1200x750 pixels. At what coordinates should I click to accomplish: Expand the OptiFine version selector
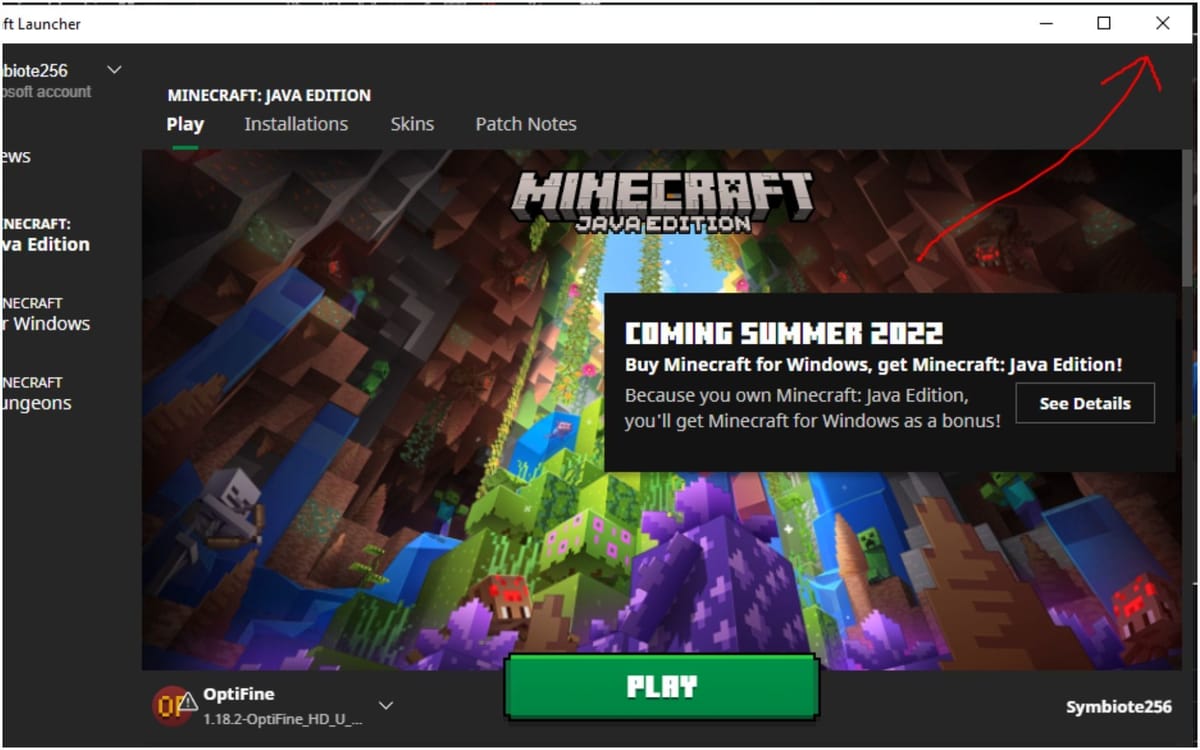pos(385,703)
